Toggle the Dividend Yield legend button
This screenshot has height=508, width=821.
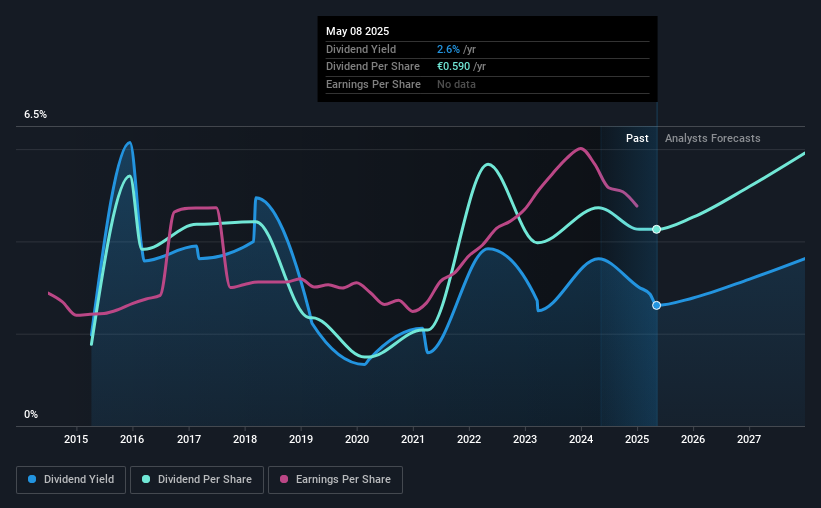[71, 480]
